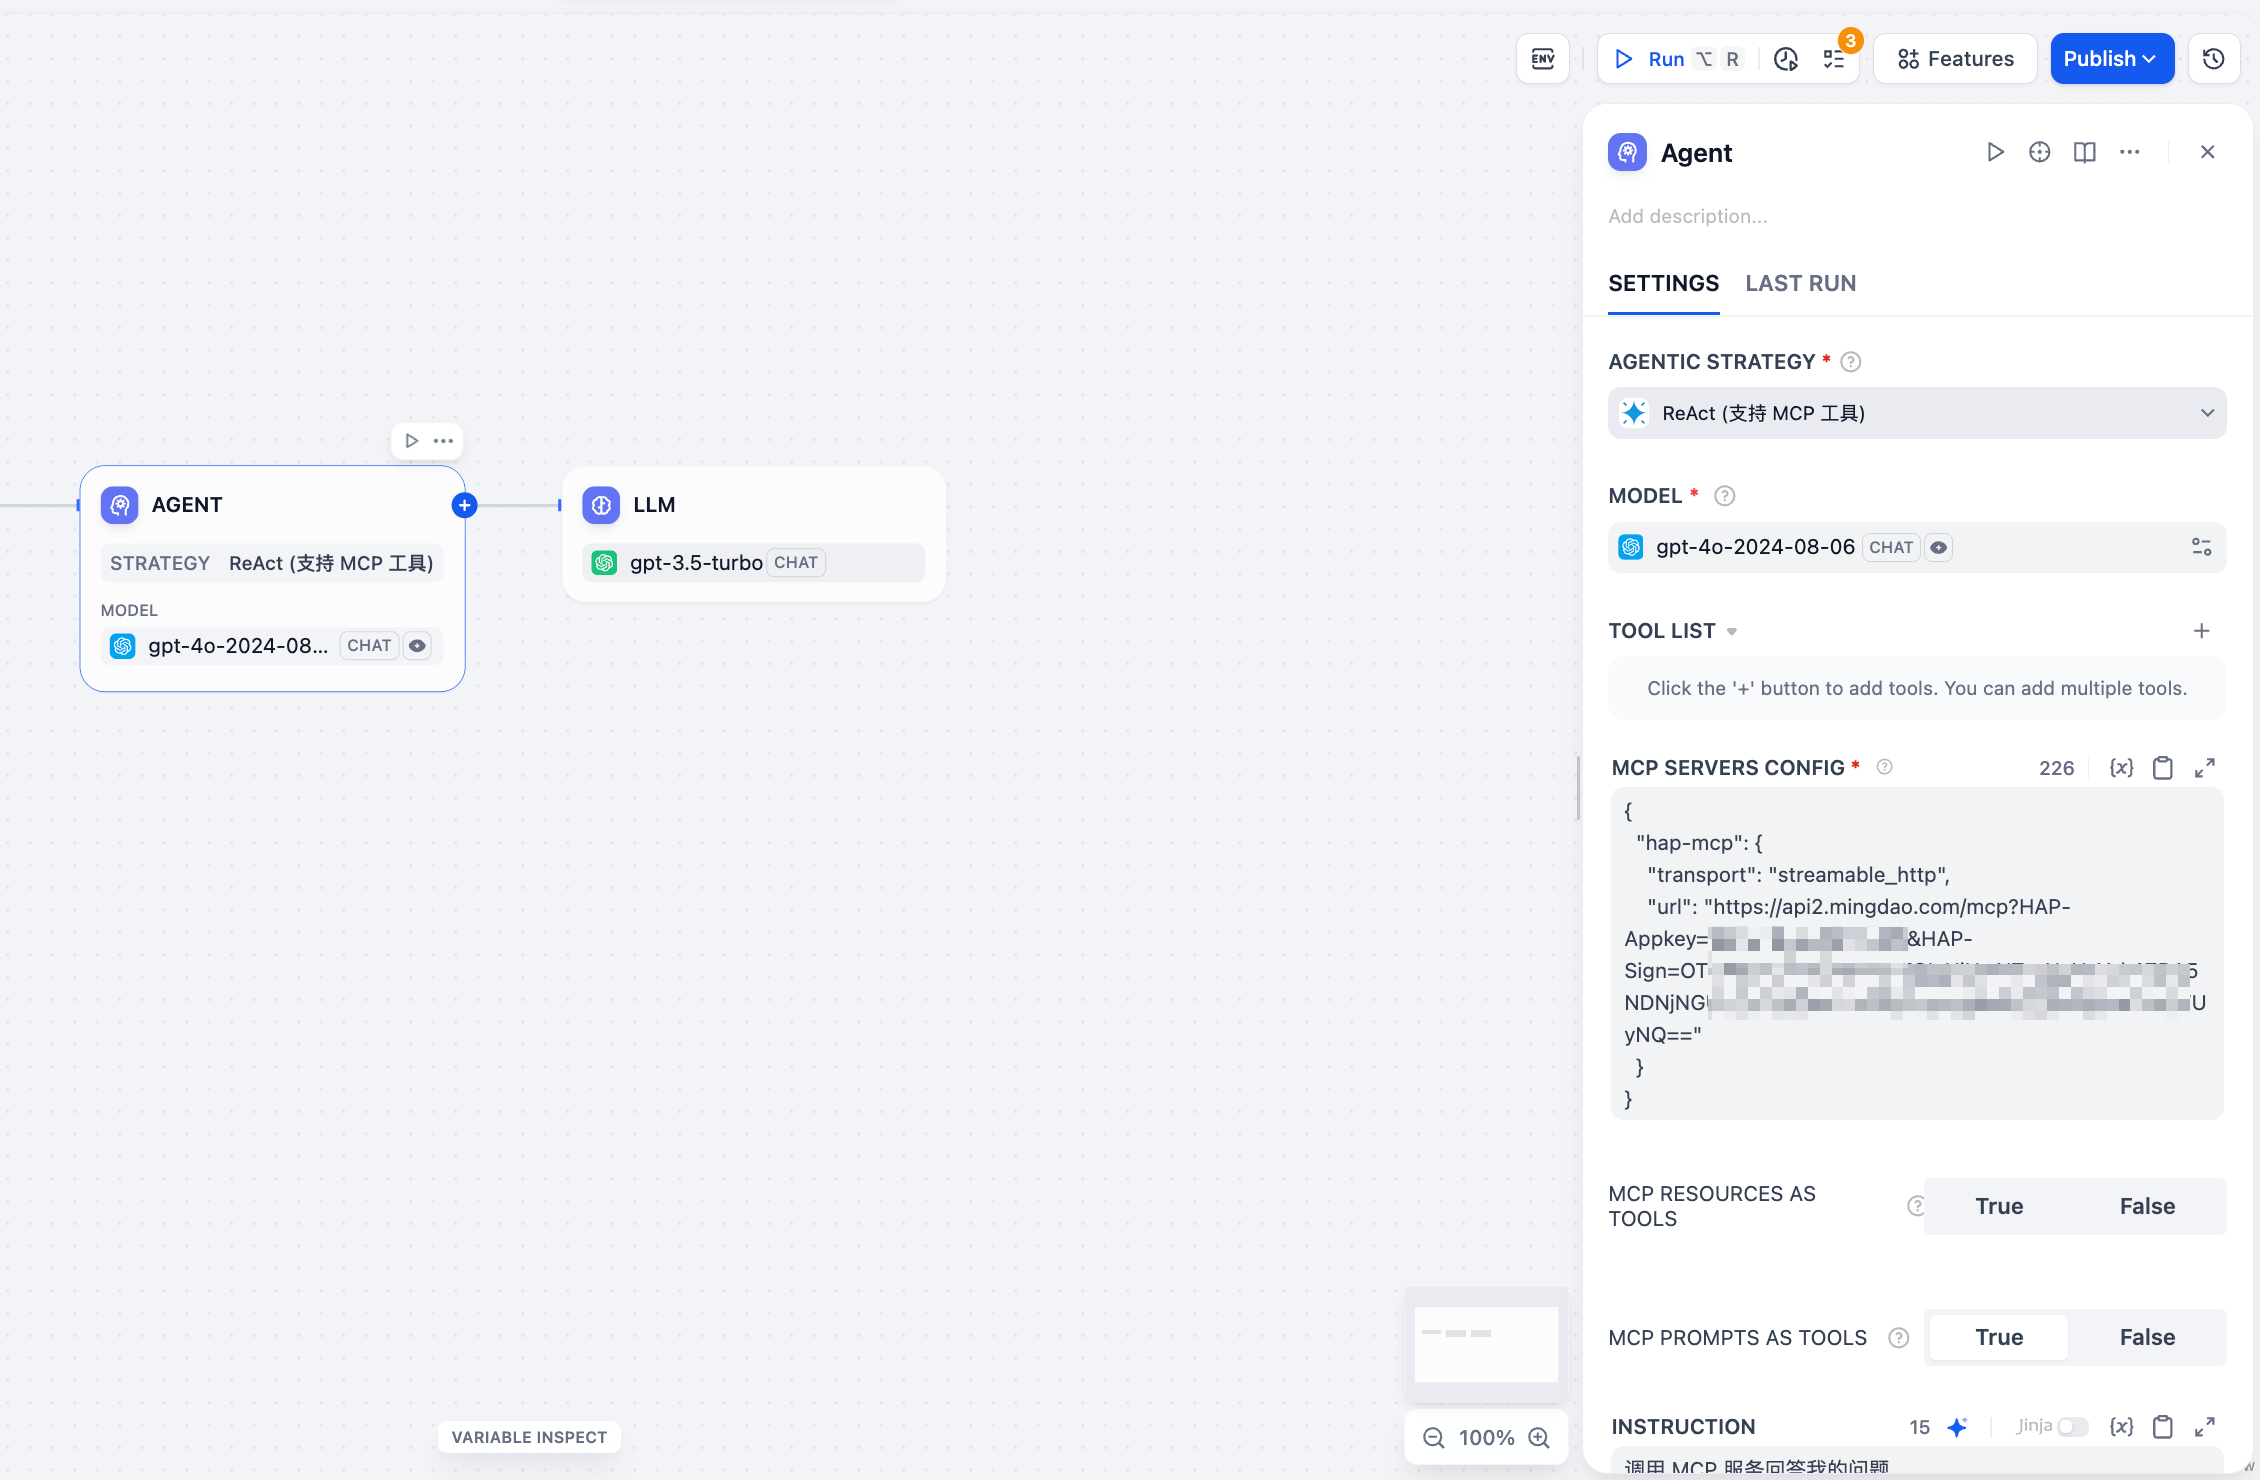
Task: Collapse the Tool List section arrow
Action: tap(1732, 632)
